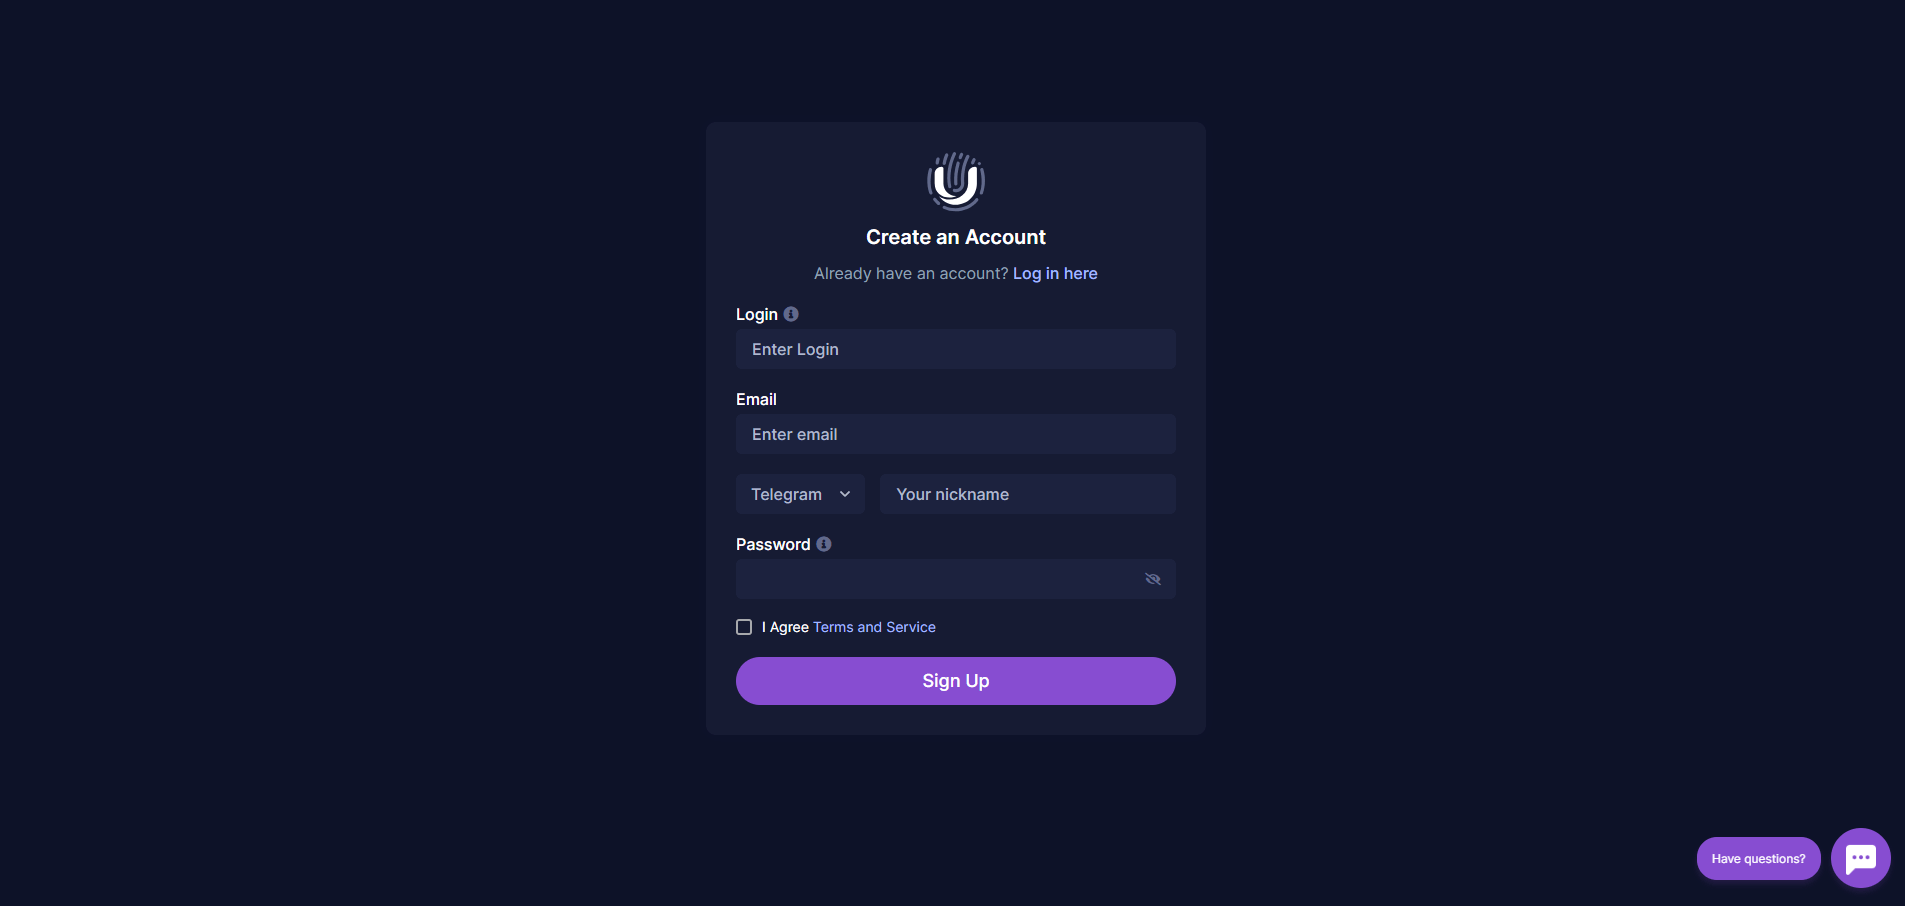Focus the Password input box
Image resolution: width=1905 pixels, height=906 pixels.
click(935, 580)
